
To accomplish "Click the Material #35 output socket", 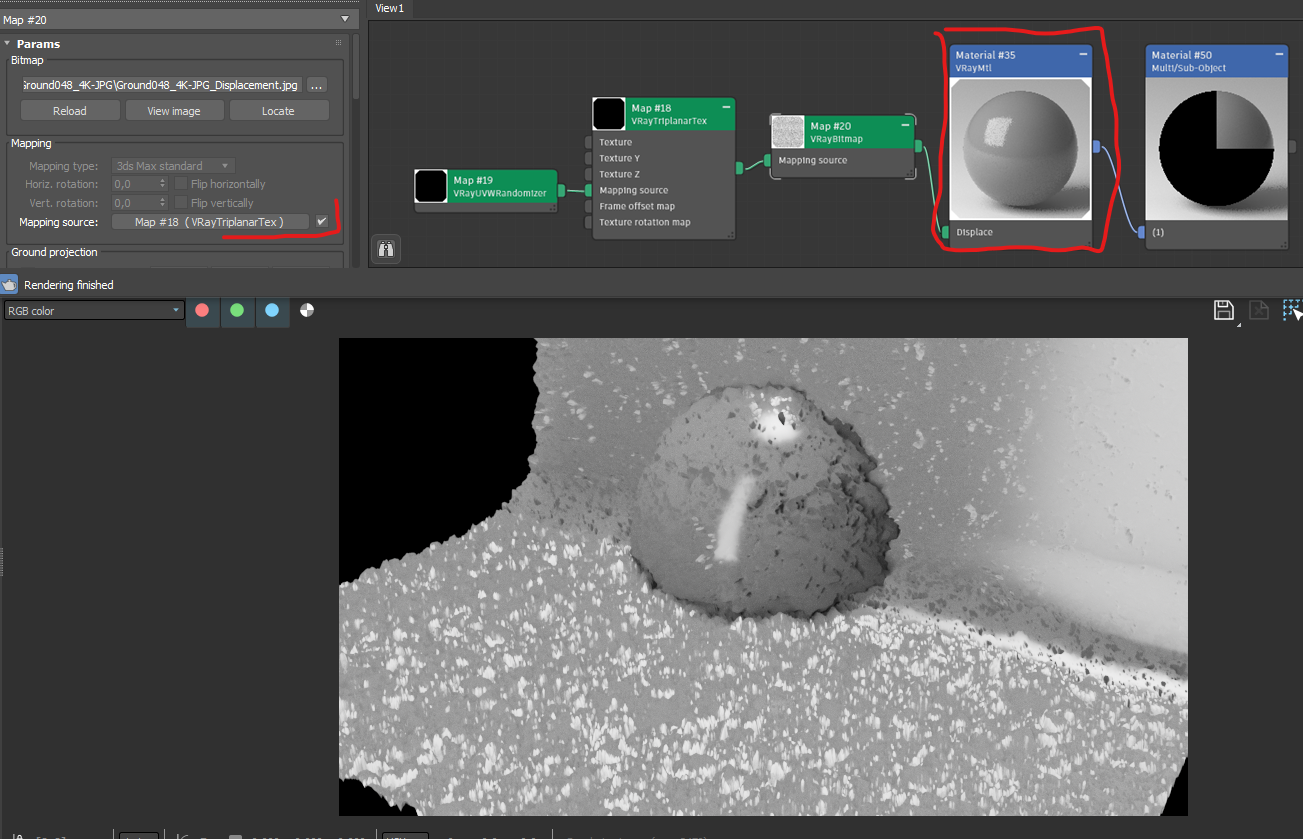I will (x=1096, y=147).
